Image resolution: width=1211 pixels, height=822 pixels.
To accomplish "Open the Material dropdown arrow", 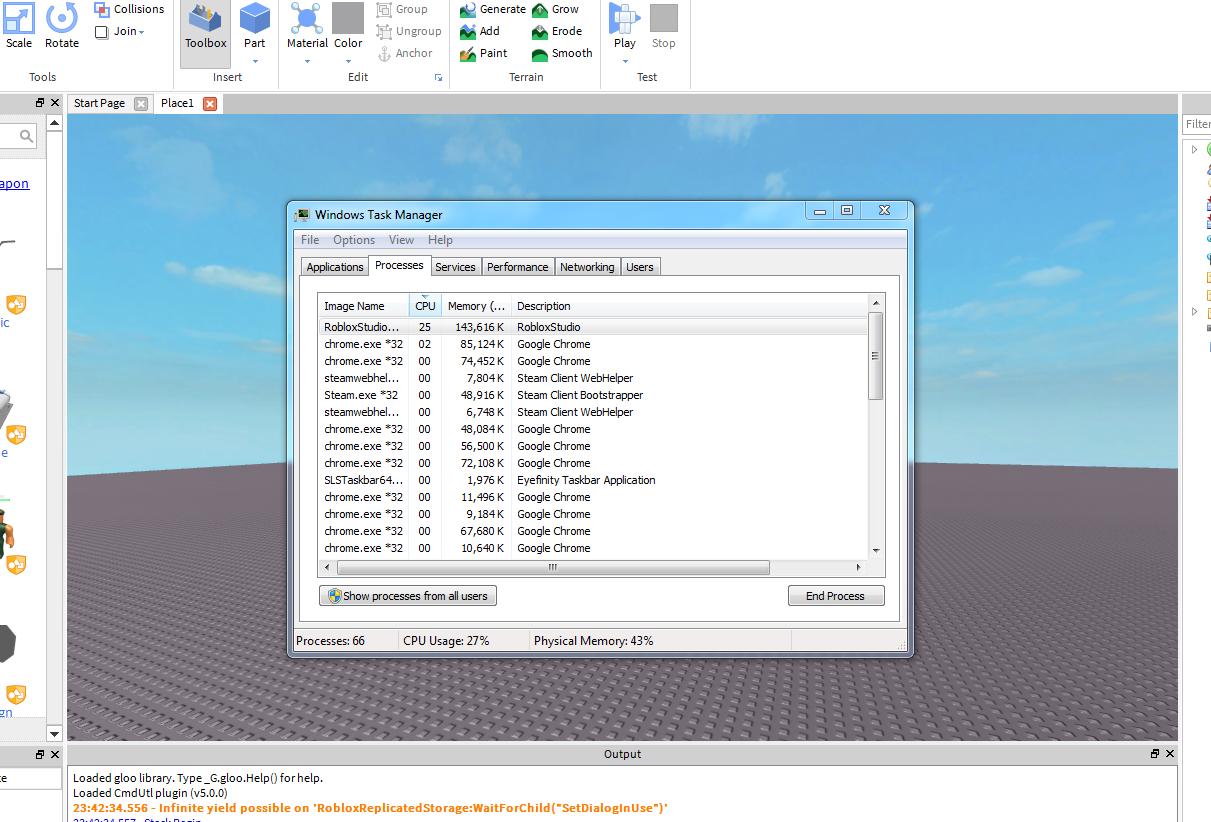I will (306, 61).
